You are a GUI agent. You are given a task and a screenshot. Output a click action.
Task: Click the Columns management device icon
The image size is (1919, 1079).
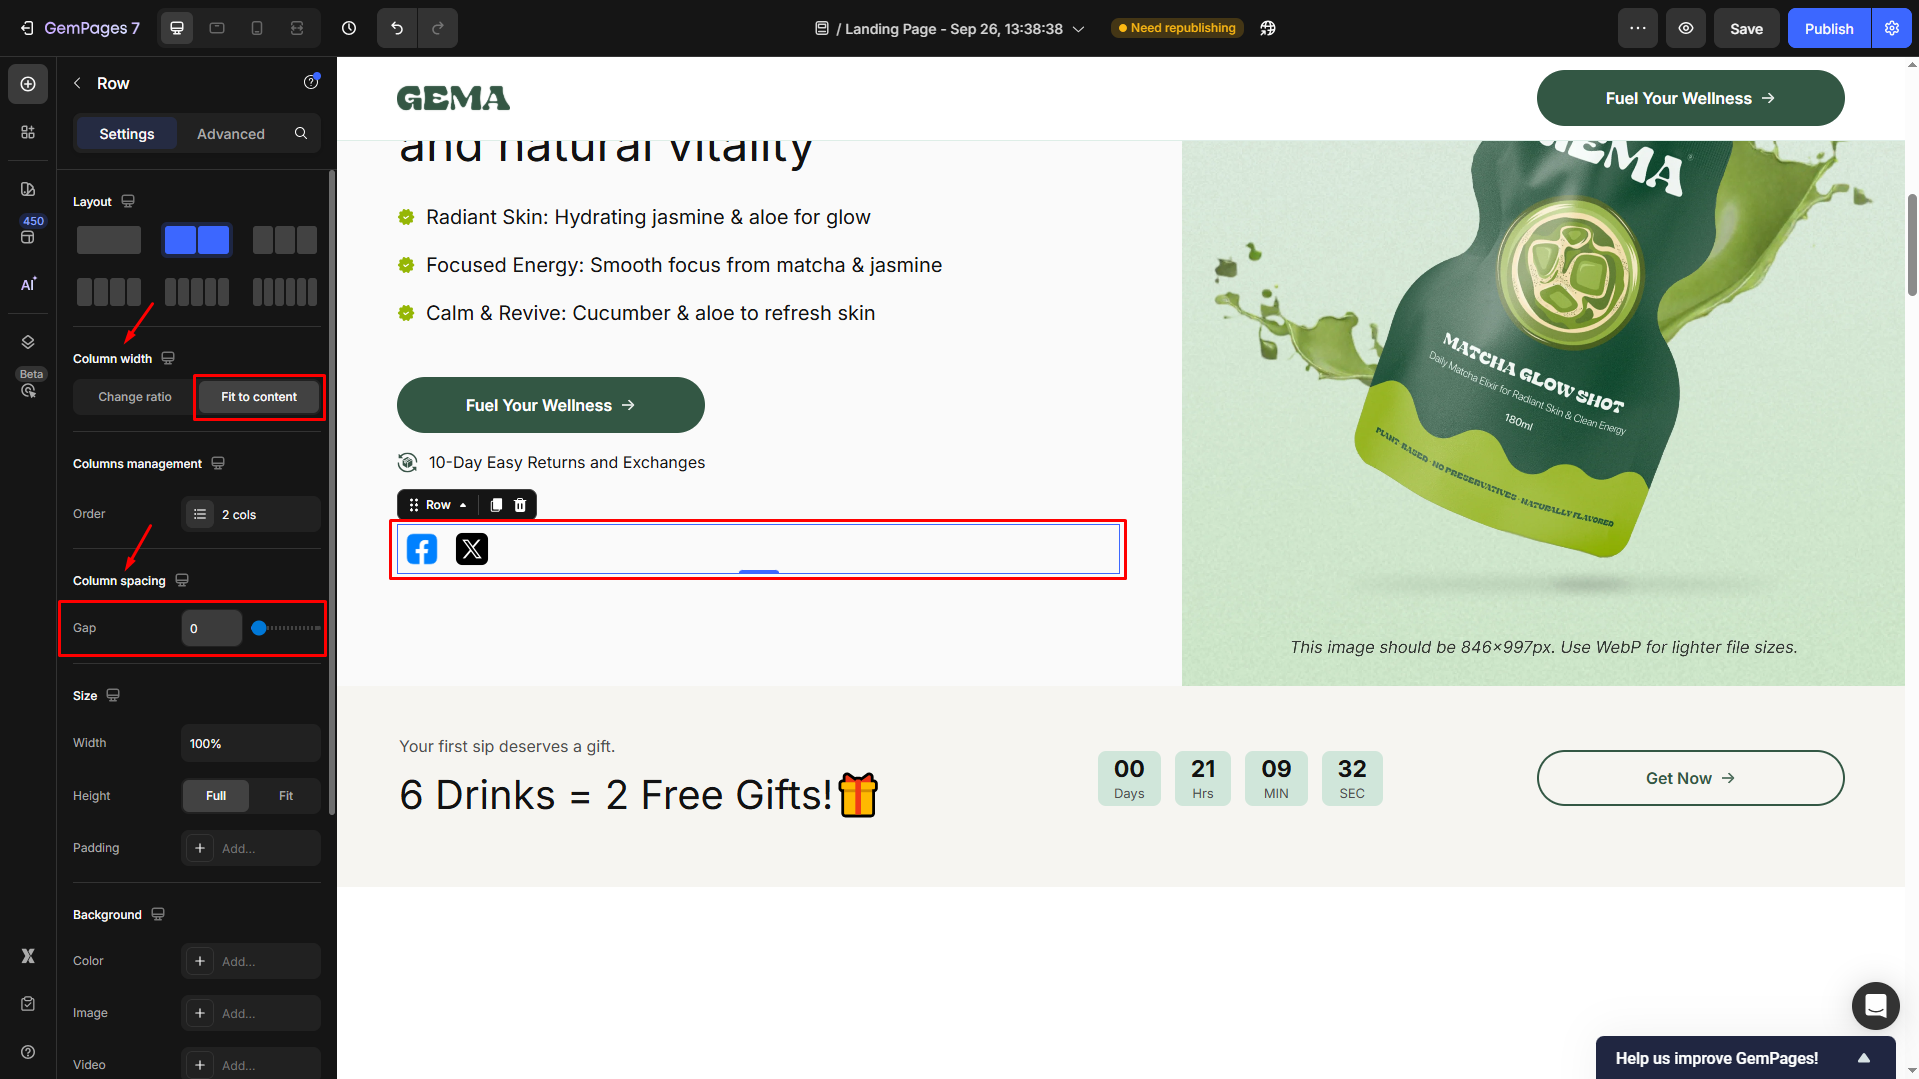point(218,463)
